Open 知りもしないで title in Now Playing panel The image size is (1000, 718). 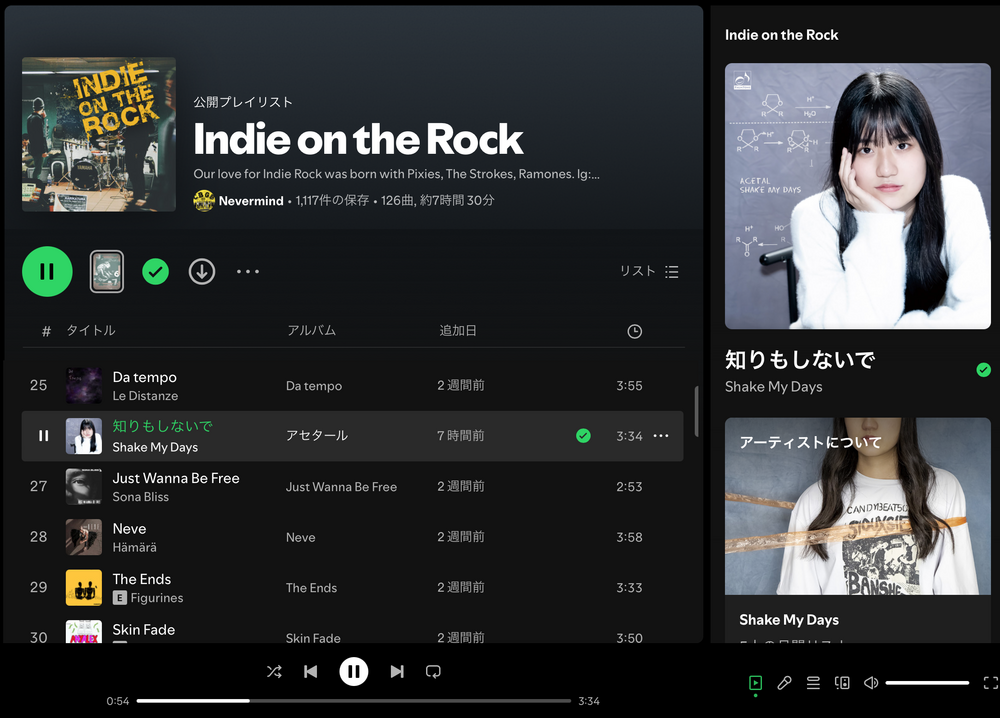(x=800, y=360)
